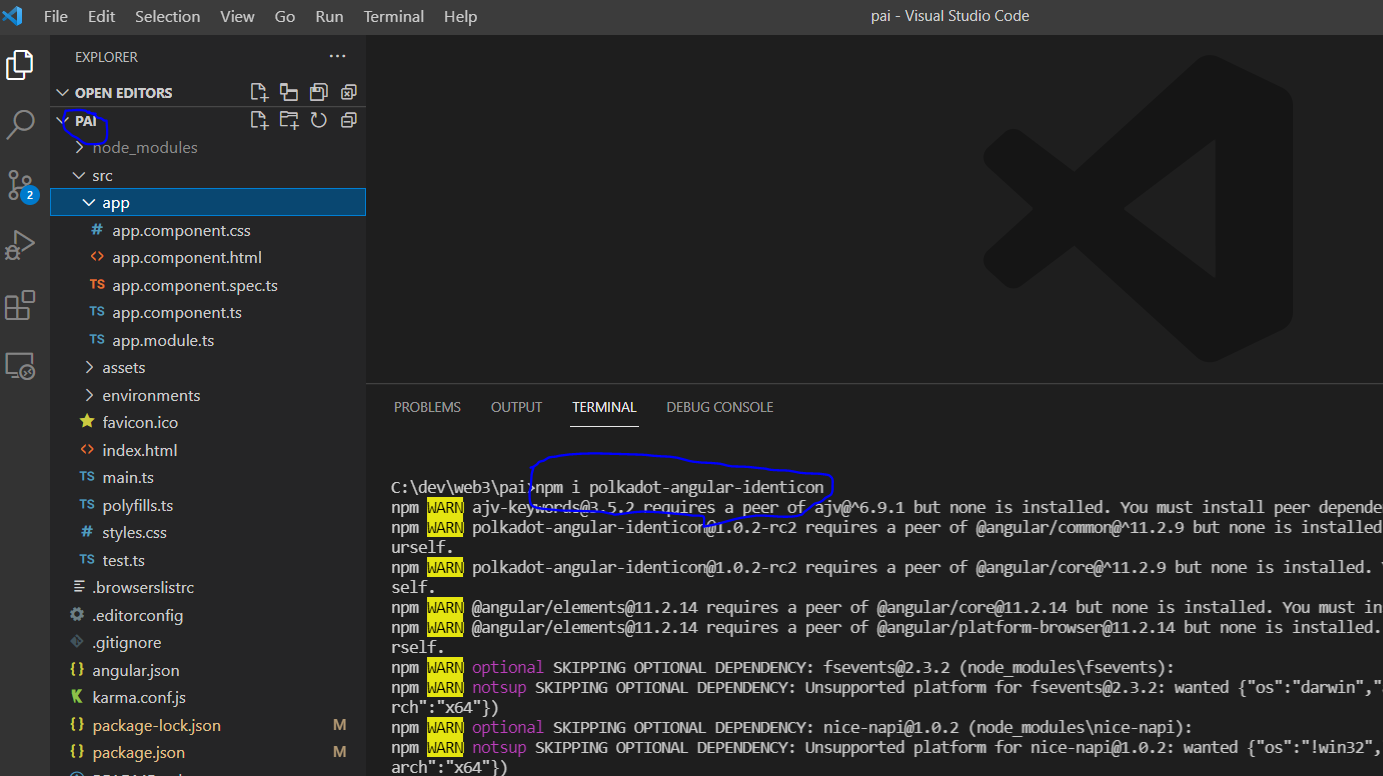Open the Extensions view
1383x776 pixels.
pos(20,305)
